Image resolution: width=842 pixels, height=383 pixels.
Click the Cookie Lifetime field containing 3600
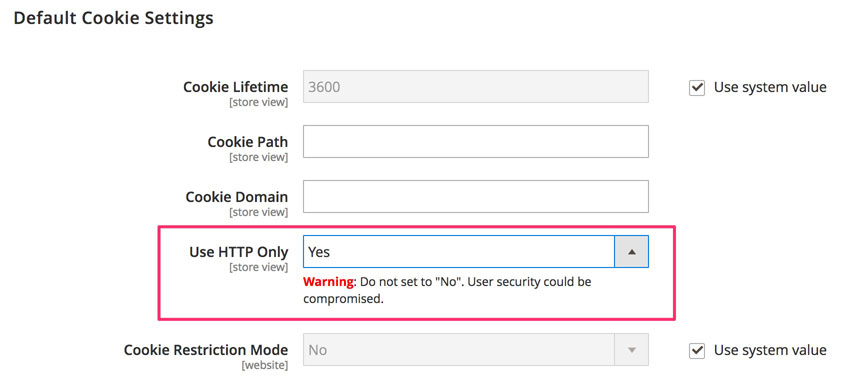476,86
